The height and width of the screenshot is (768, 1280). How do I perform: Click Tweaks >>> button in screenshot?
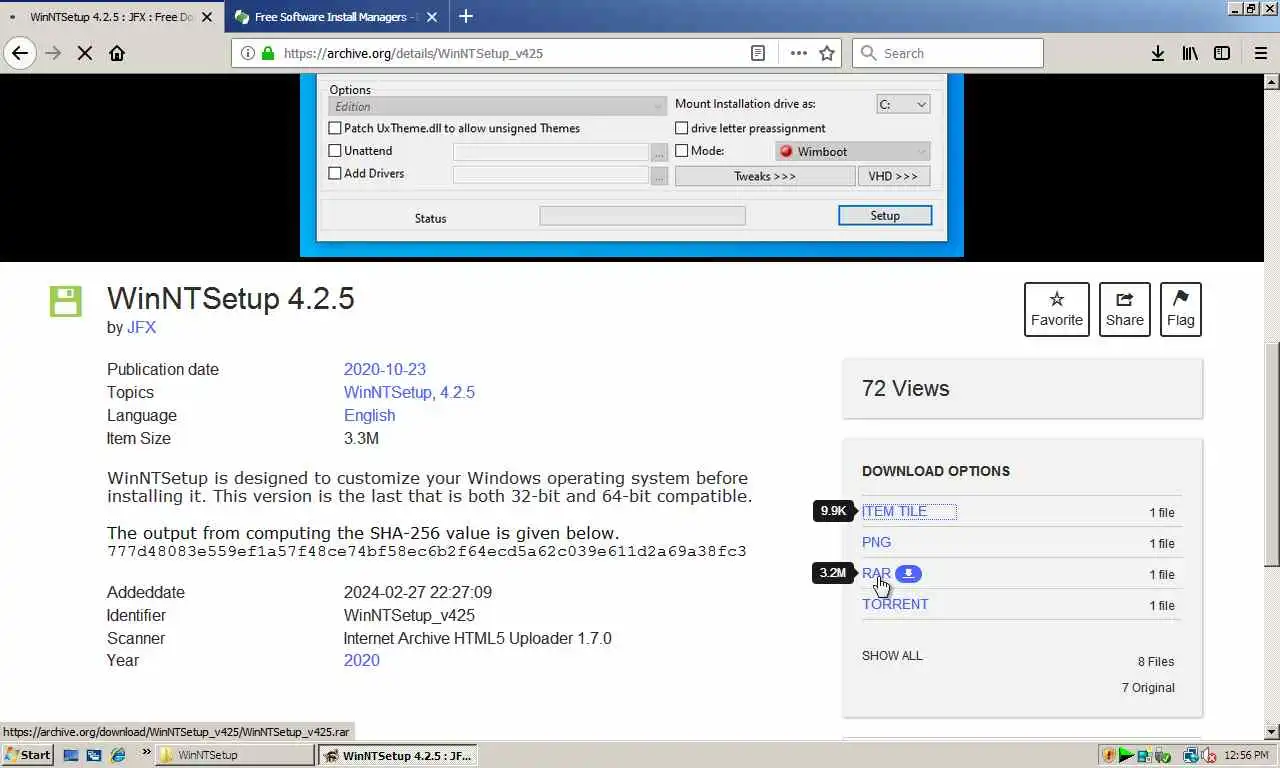pos(765,176)
